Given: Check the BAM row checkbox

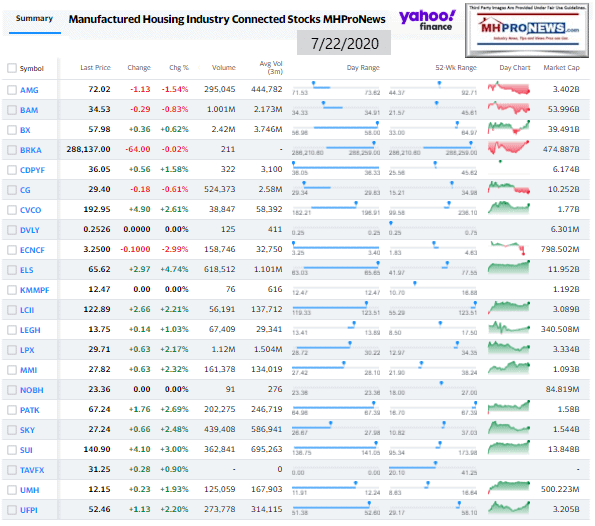Looking at the screenshot, I should [12, 110].
